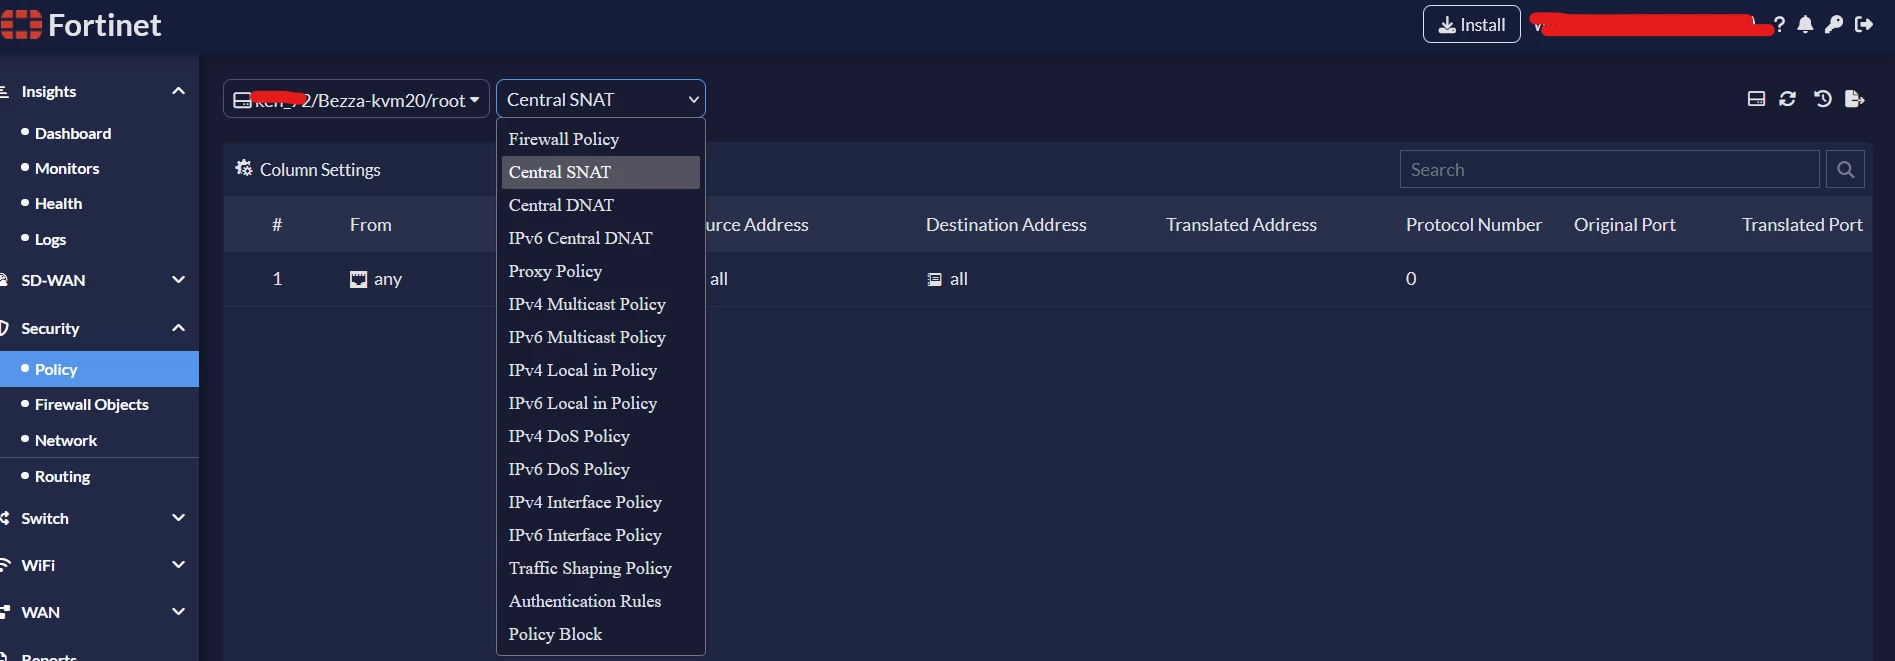Click the key icon in top bar
The height and width of the screenshot is (661, 1895).
pyautogui.click(x=1834, y=25)
